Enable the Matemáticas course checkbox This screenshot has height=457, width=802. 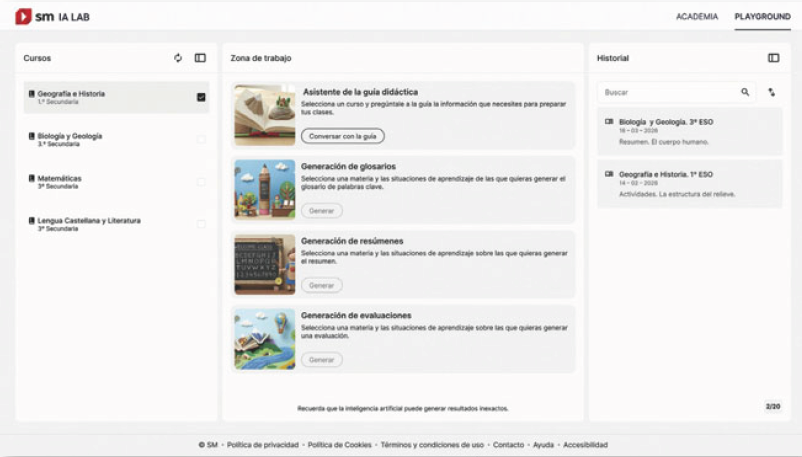(x=201, y=182)
